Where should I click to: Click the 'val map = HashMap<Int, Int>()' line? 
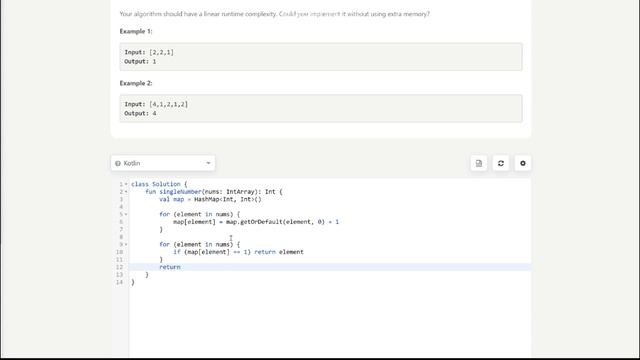(210, 199)
